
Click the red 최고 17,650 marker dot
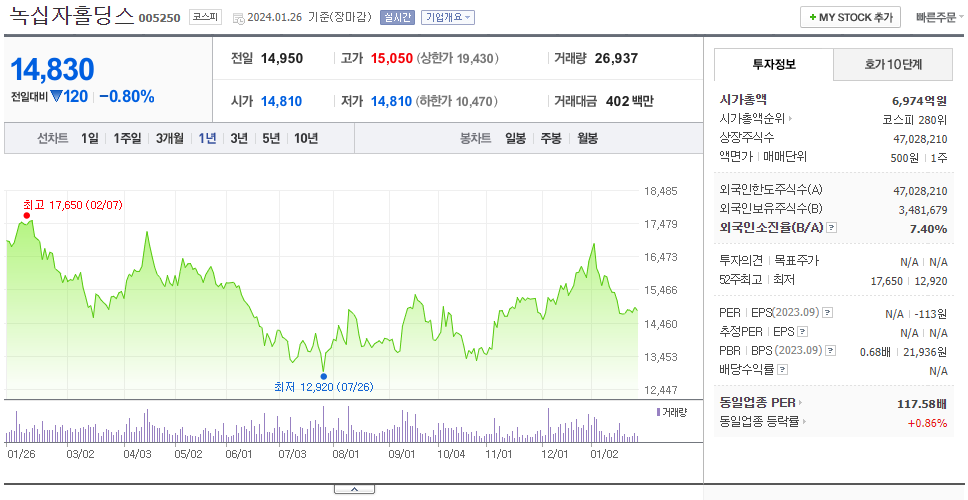[27, 215]
